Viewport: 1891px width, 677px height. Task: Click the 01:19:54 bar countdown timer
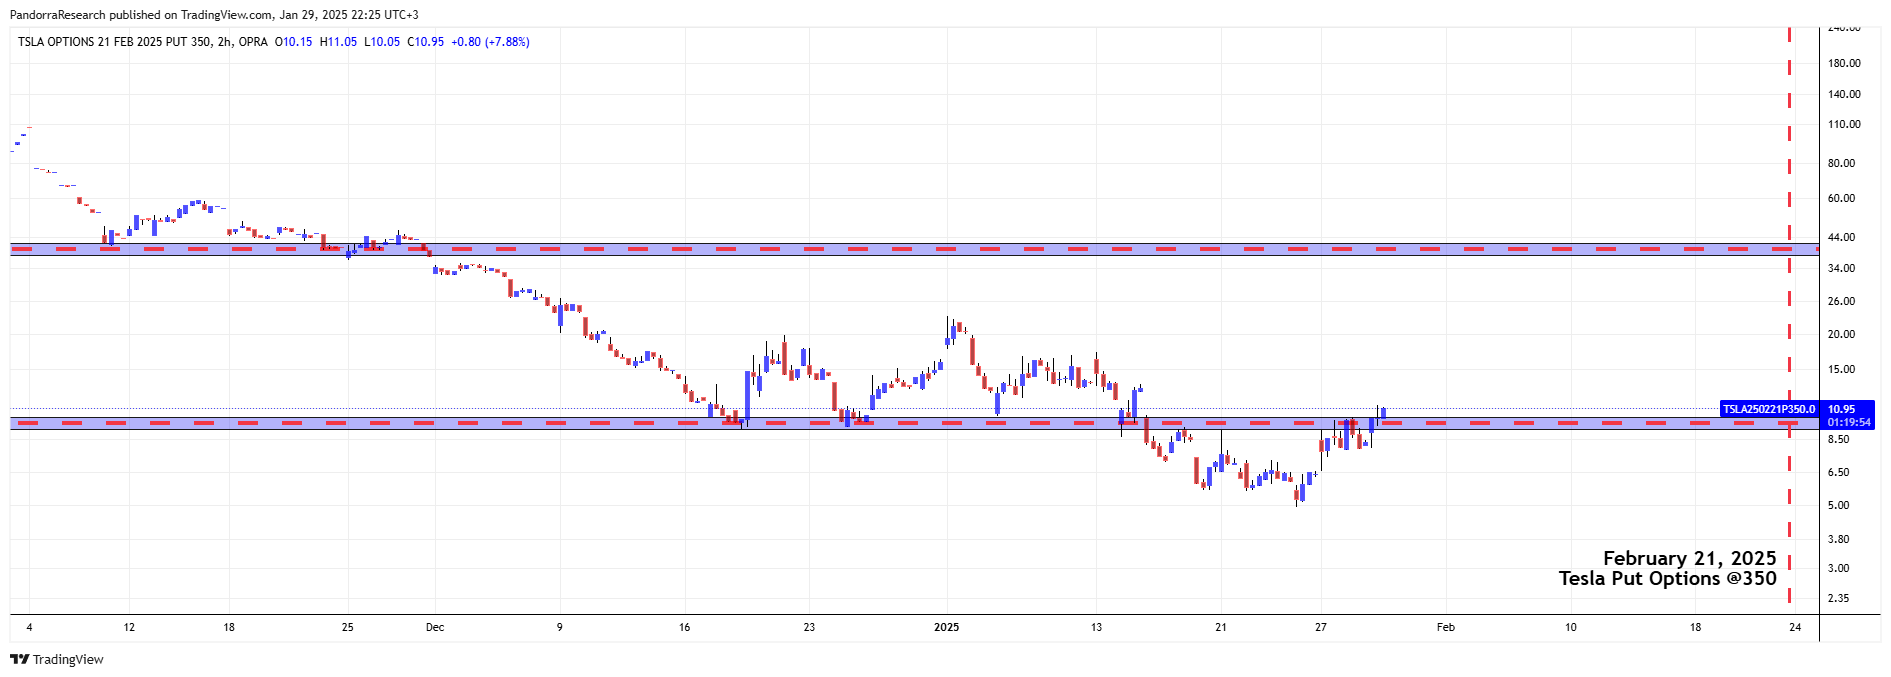click(x=1849, y=423)
